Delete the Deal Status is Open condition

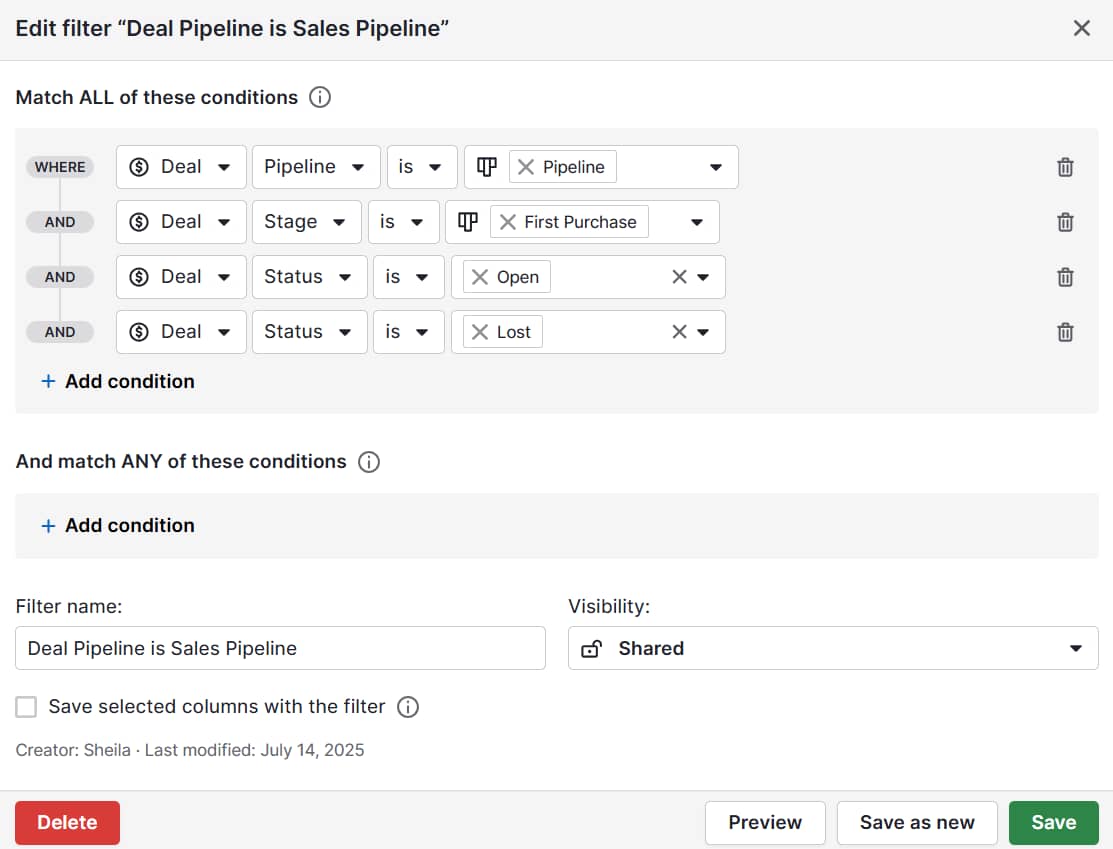[1064, 276]
